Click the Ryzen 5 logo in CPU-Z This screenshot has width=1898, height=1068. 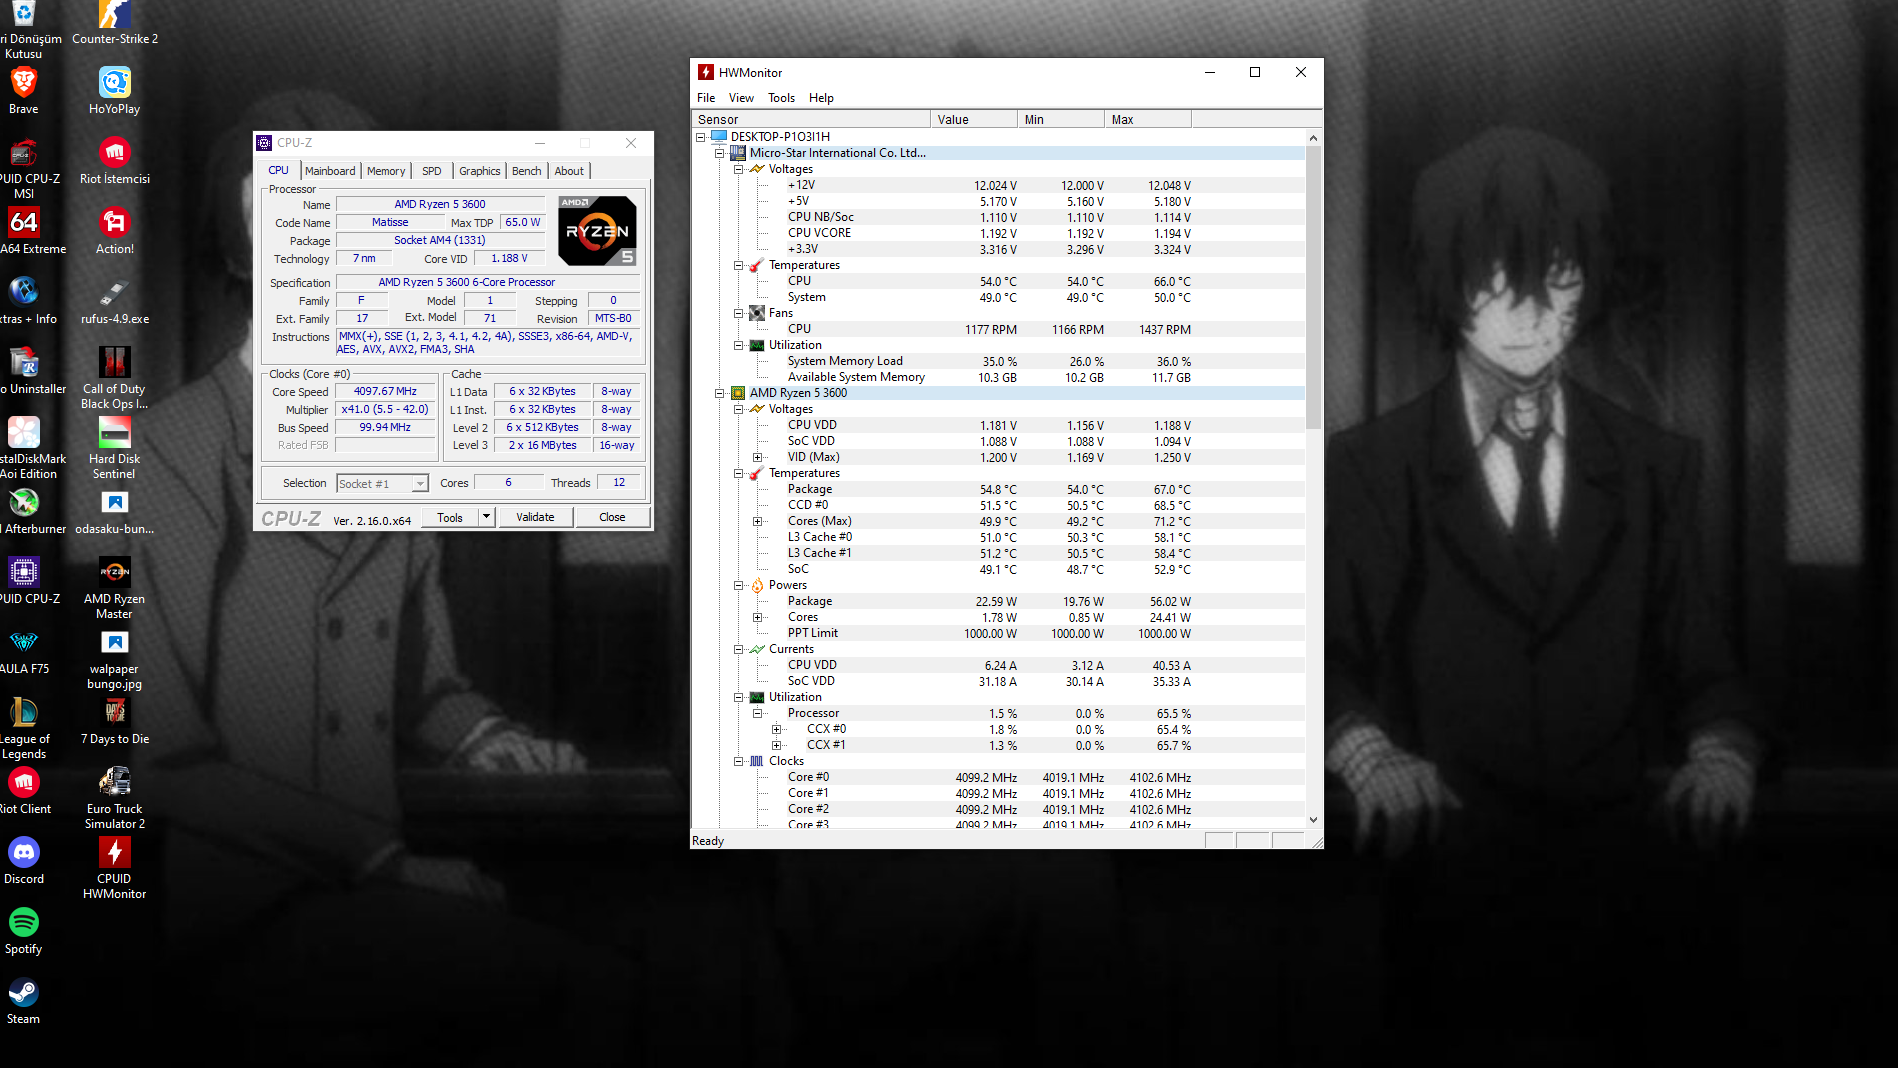[597, 231]
